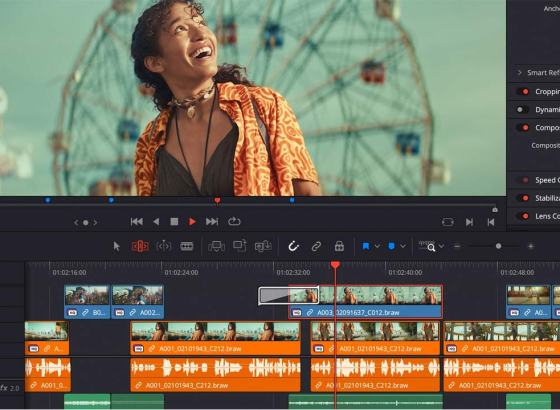Click the right jog arrow beside the dot
Image resolution: width=560 pixels, height=410 pixels.
click(x=95, y=222)
